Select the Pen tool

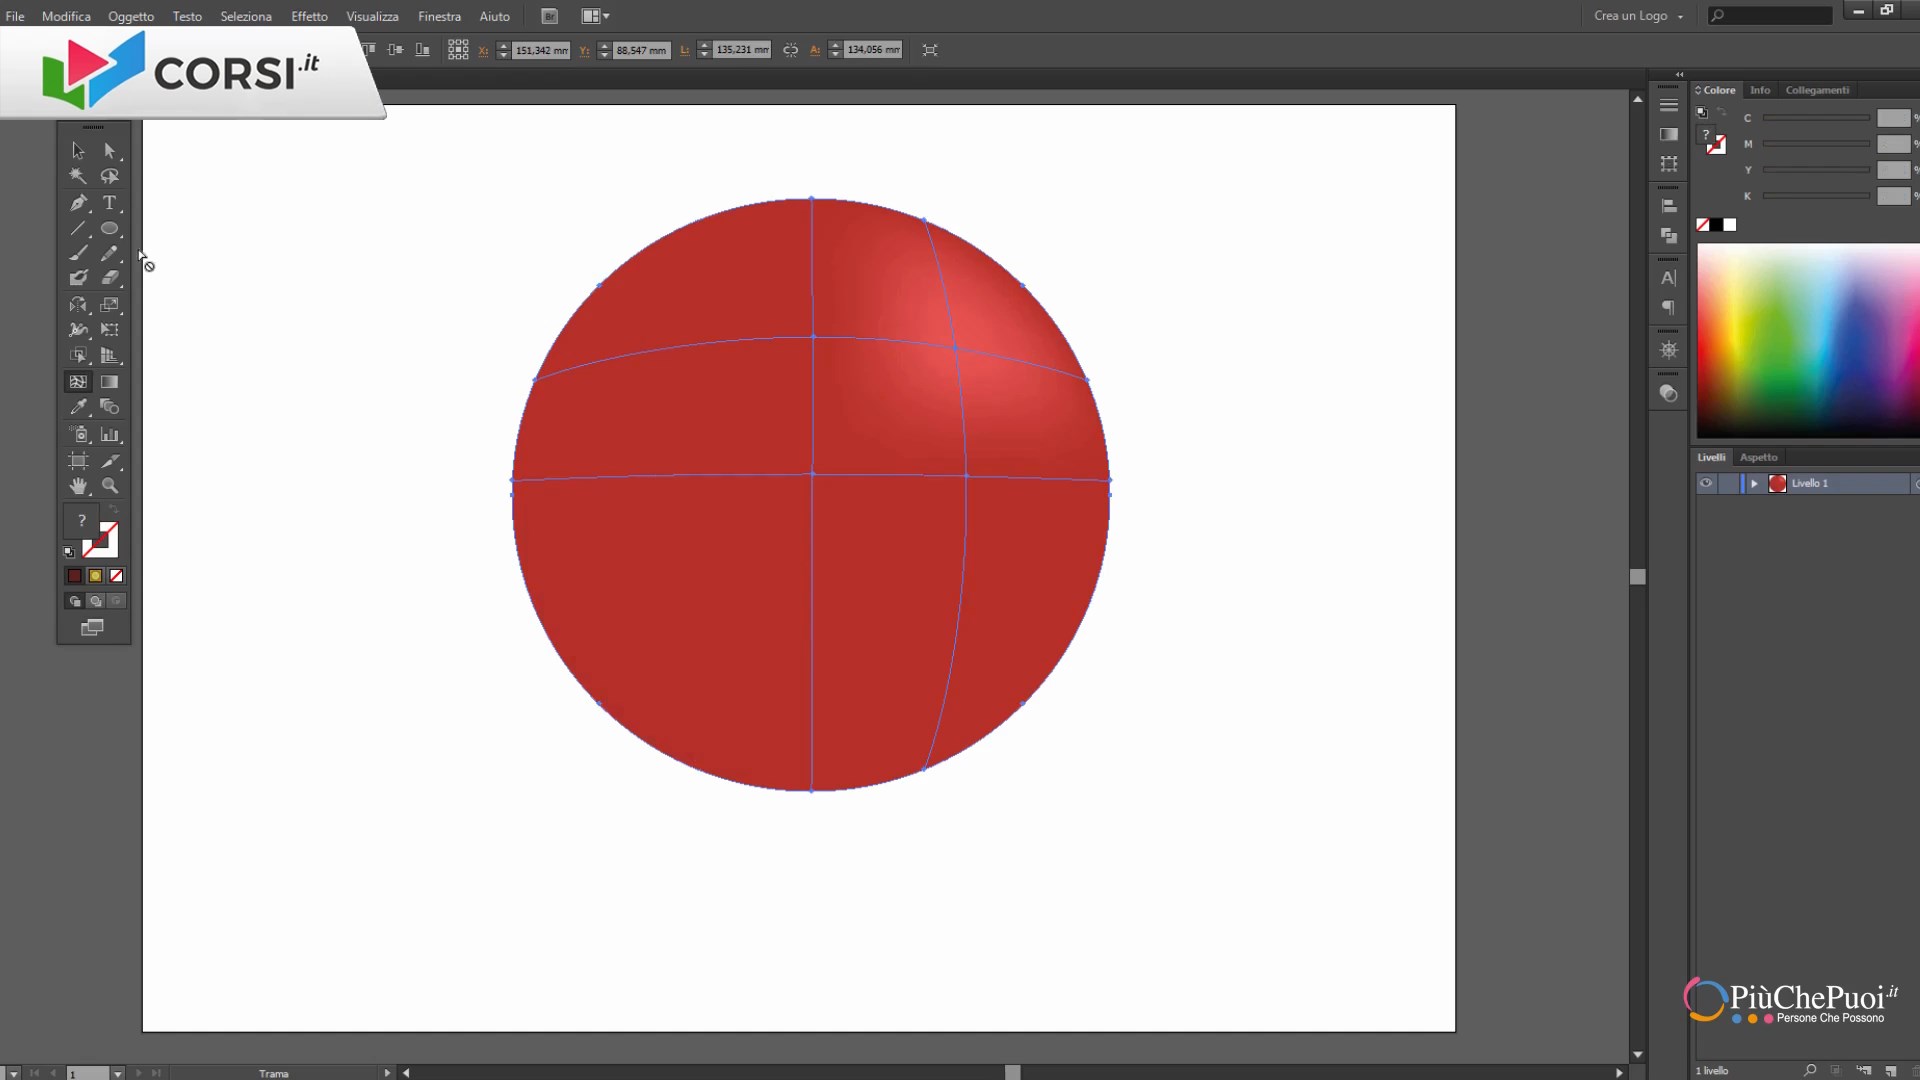click(x=78, y=203)
